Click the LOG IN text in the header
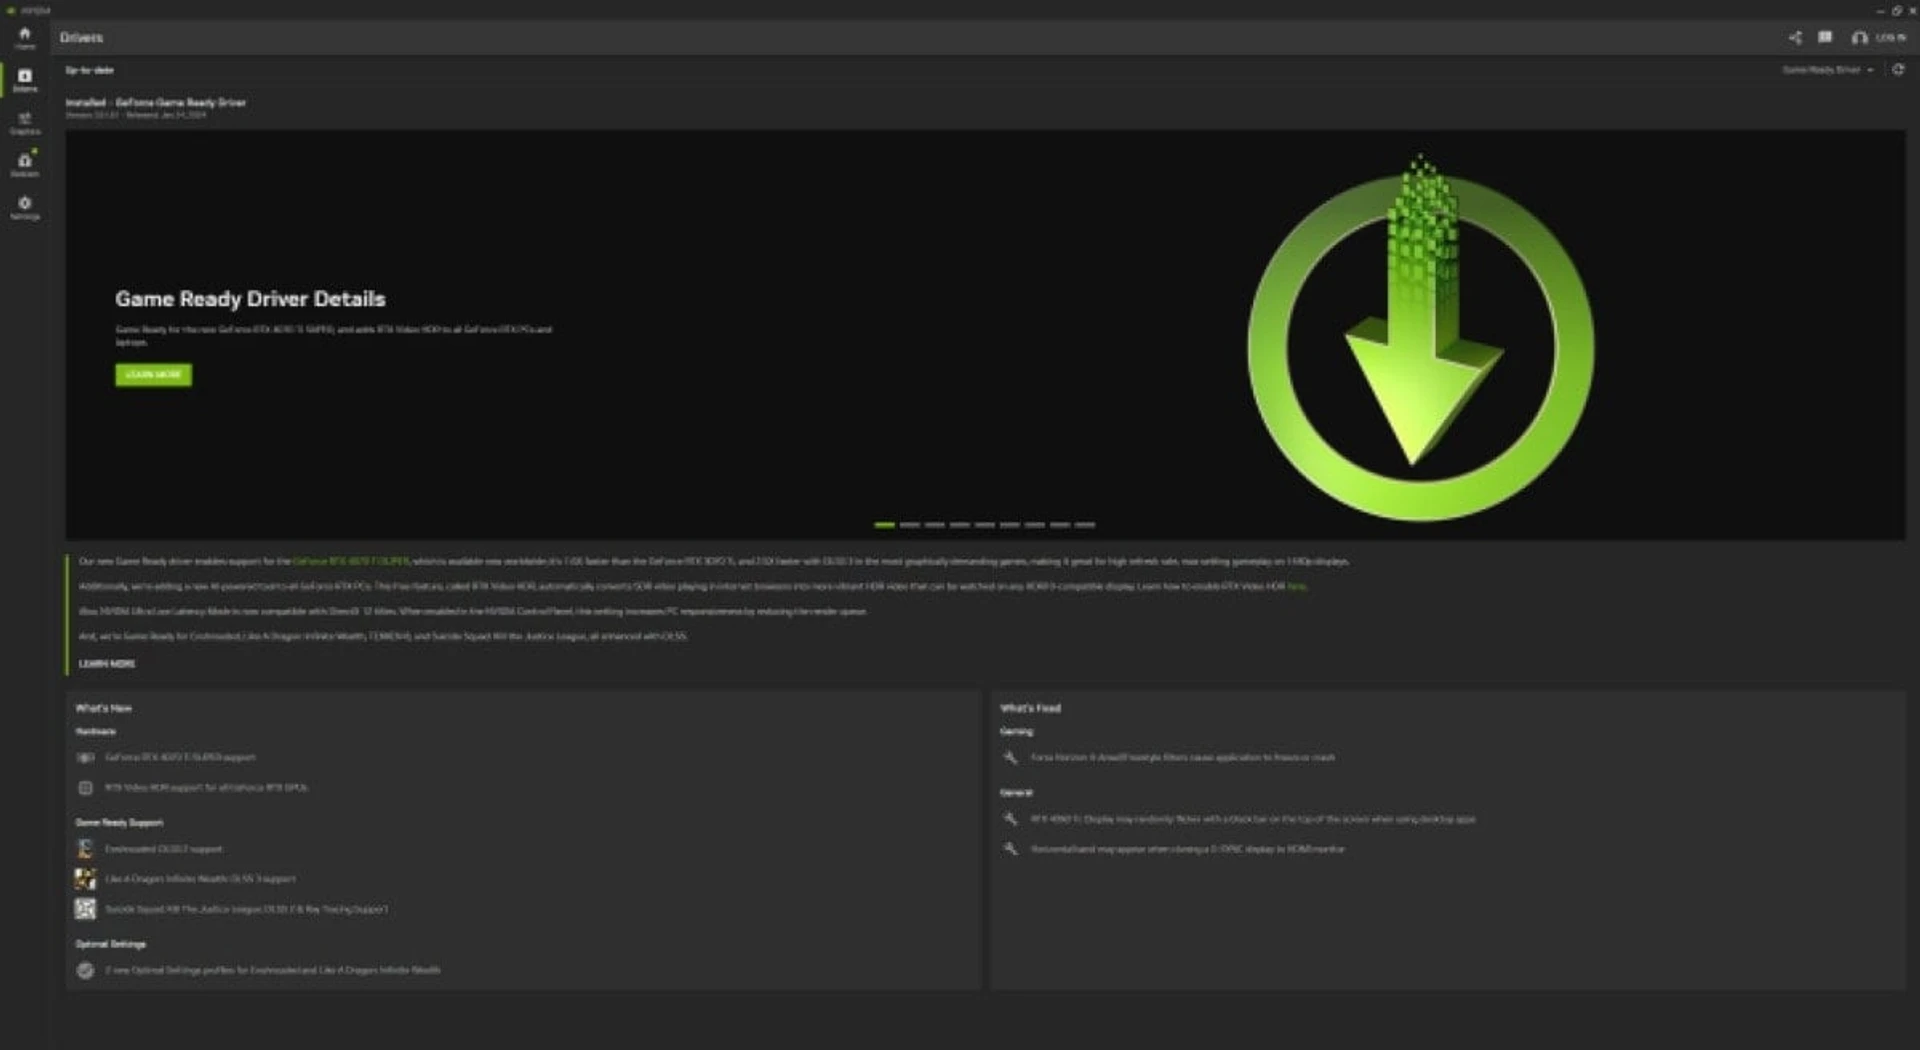Image resolution: width=1920 pixels, height=1050 pixels. pyautogui.click(x=1890, y=38)
